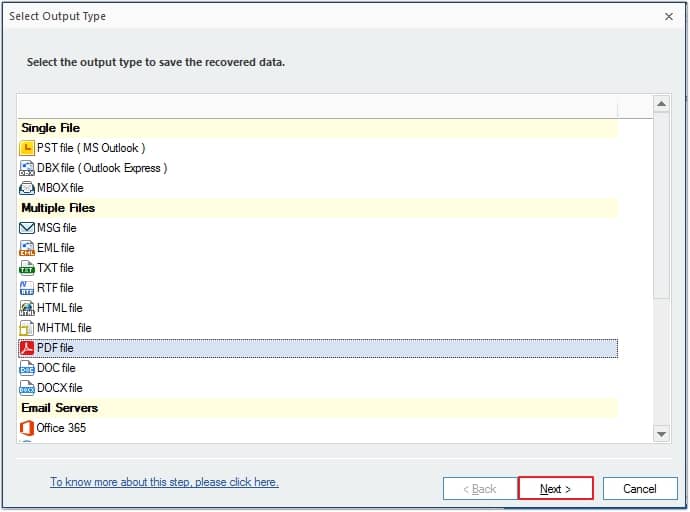690x512 pixels.
Task: Choose 'DOC file' text entry
Action: pyautogui.click(x=56, y=368)
